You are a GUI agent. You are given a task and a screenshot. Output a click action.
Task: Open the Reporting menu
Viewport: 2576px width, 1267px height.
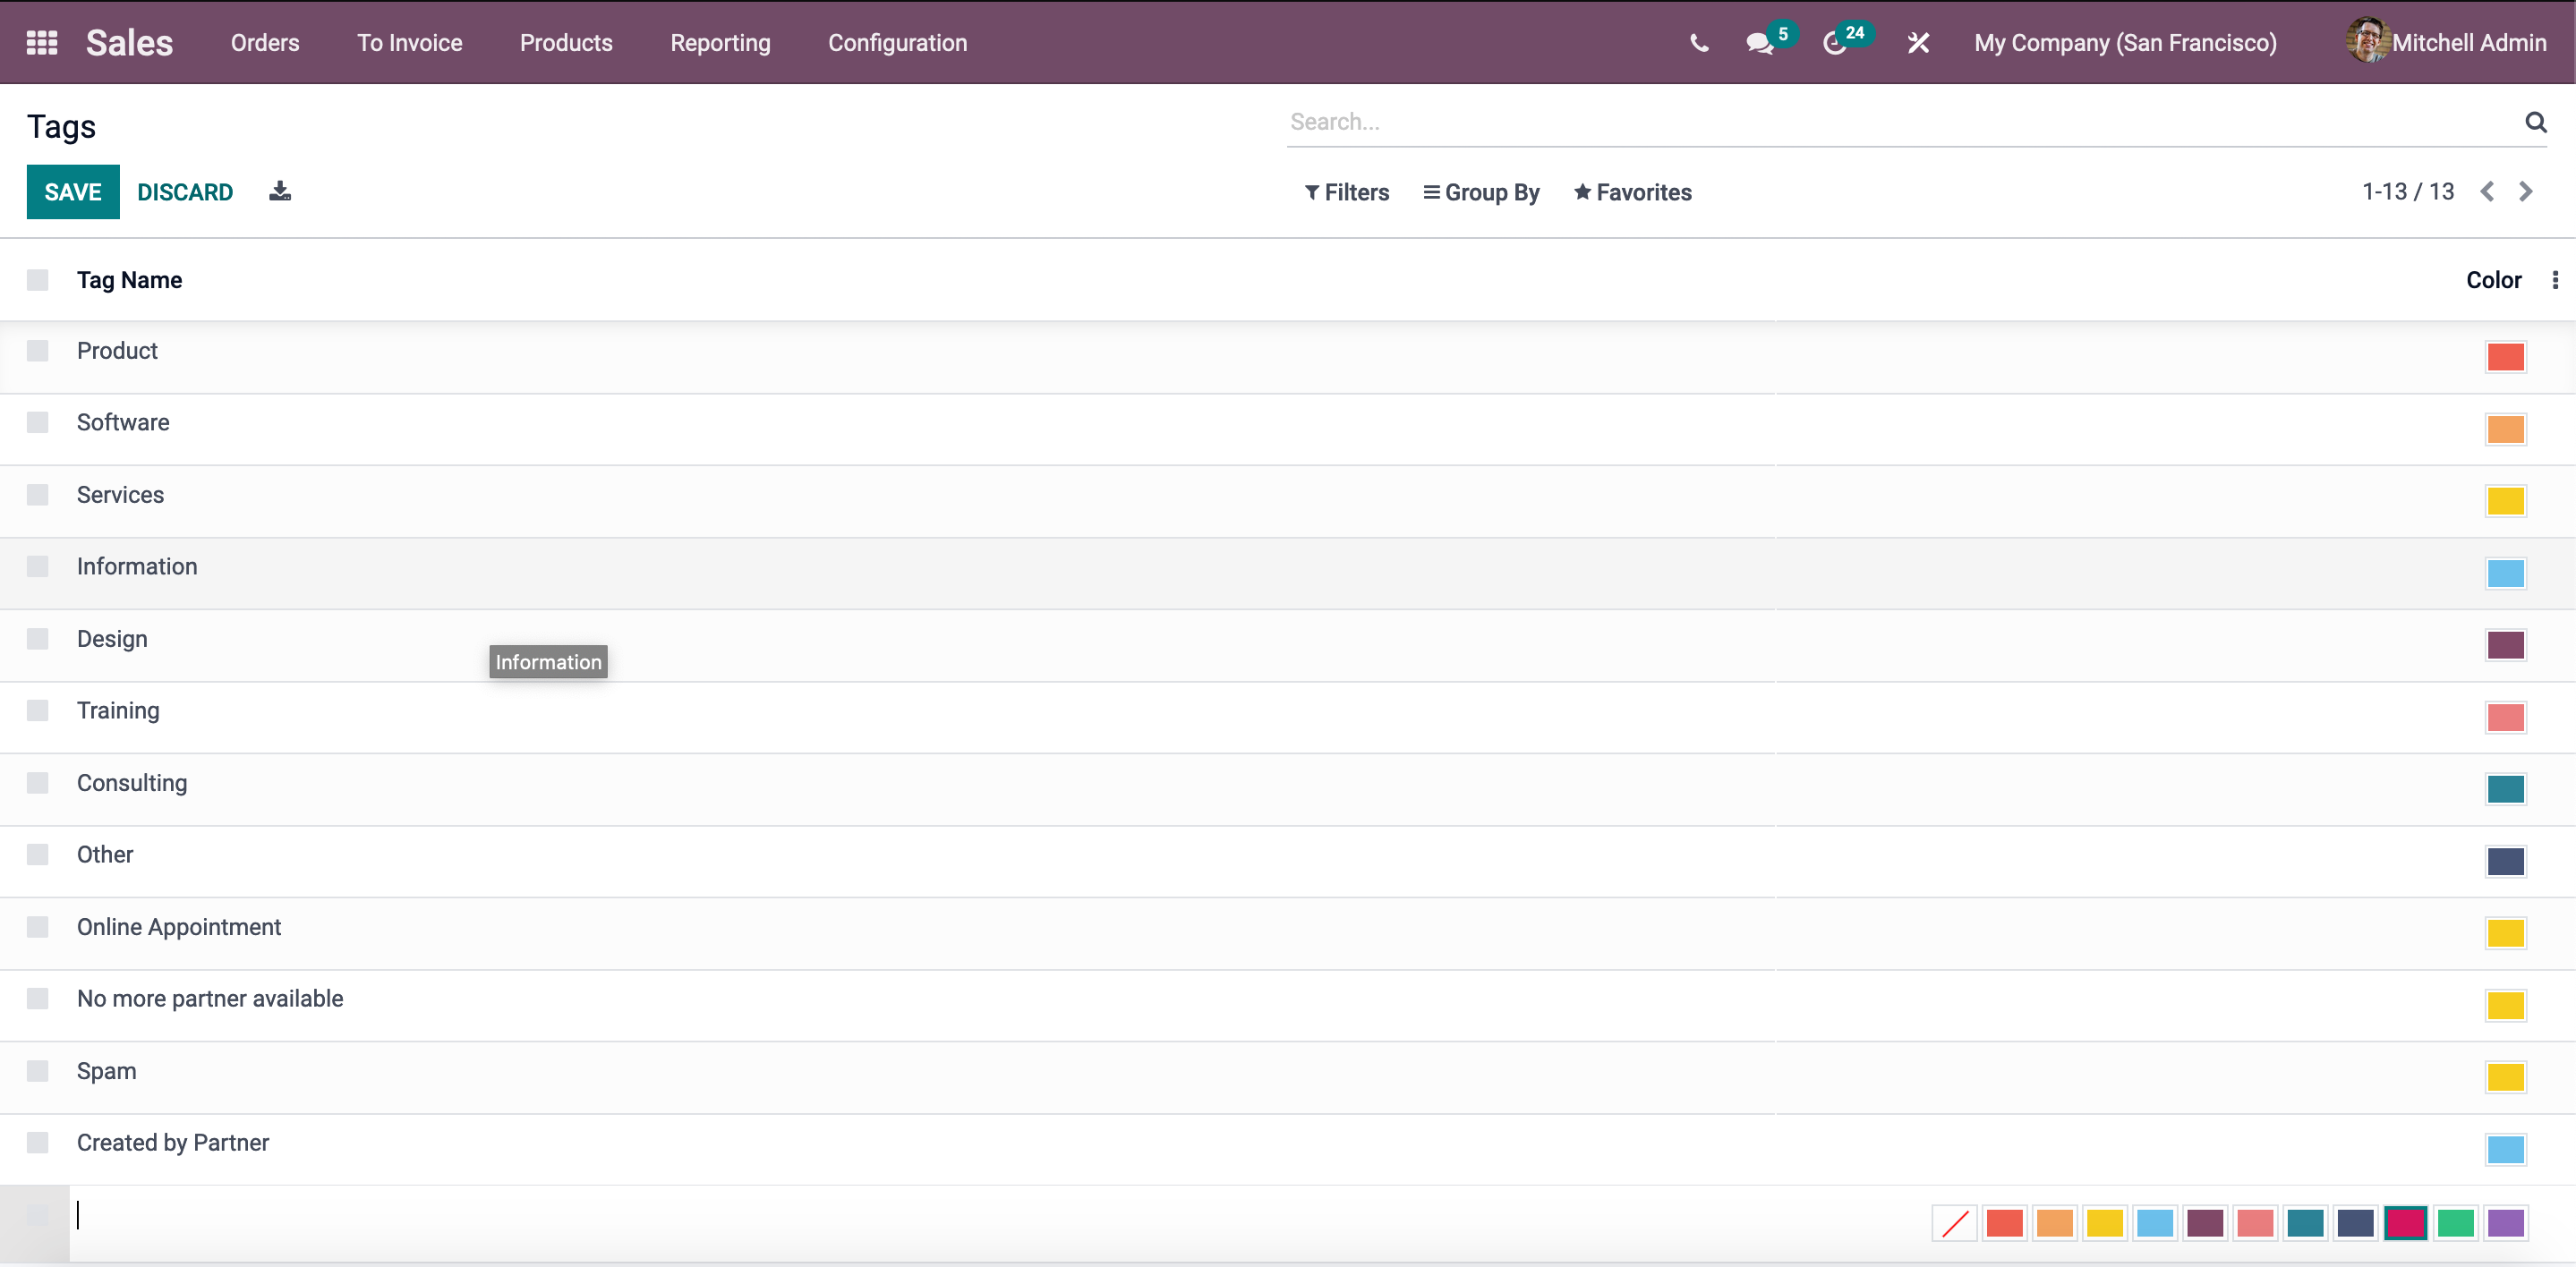720,43
